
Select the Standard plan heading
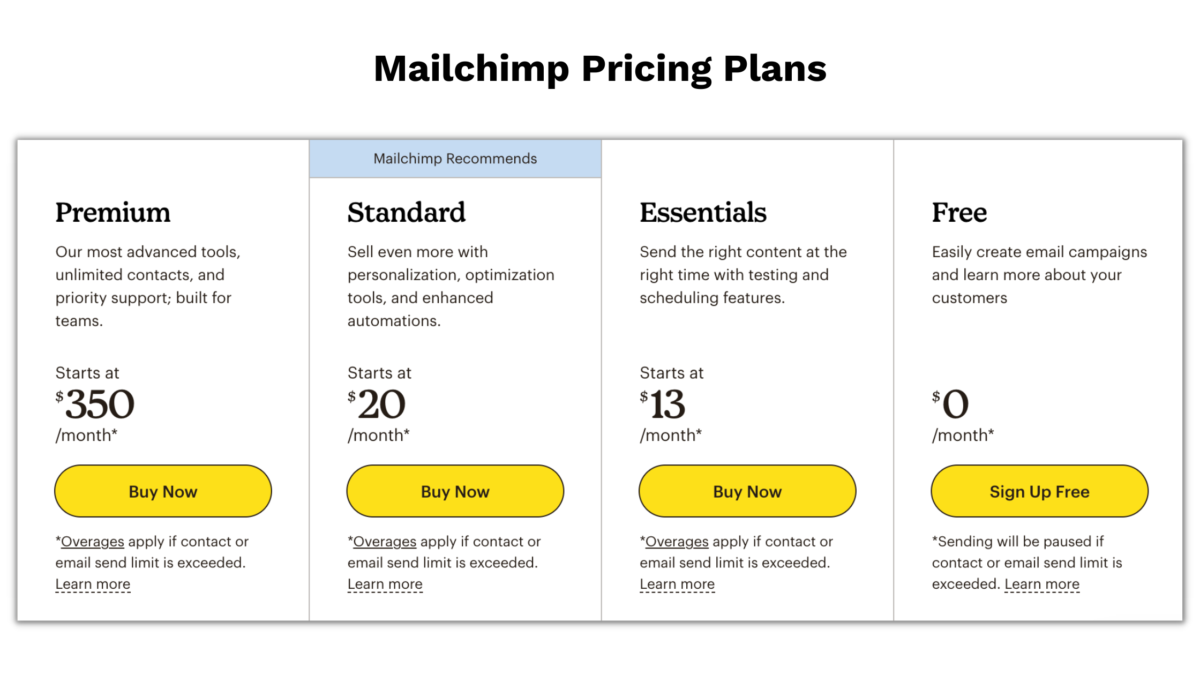pyautogui.click(x=406, y=212)
